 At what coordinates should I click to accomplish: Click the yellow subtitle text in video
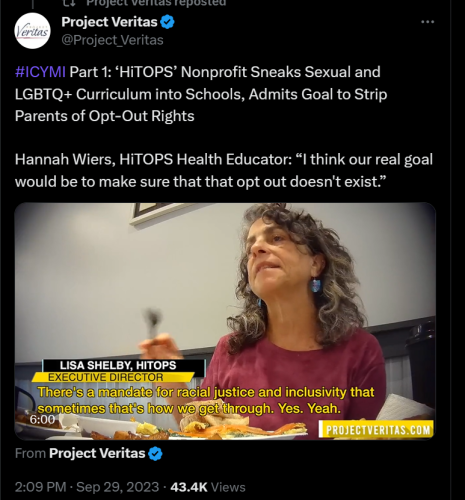(206, 400)
